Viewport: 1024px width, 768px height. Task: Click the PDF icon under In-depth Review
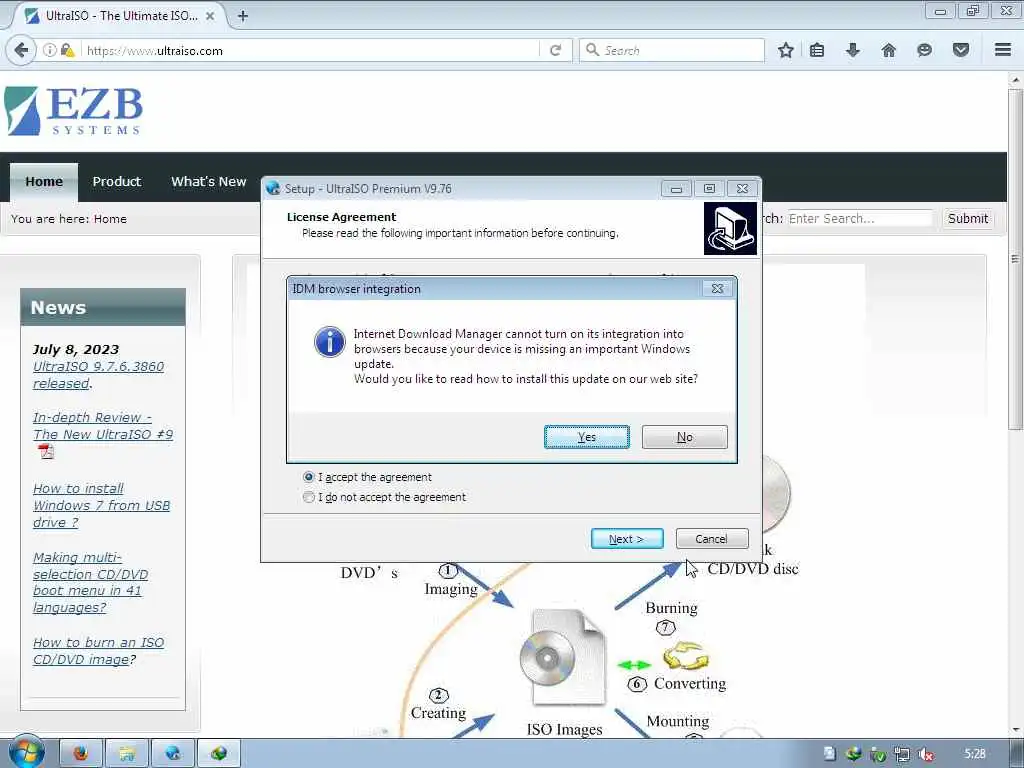click(46, 451)
